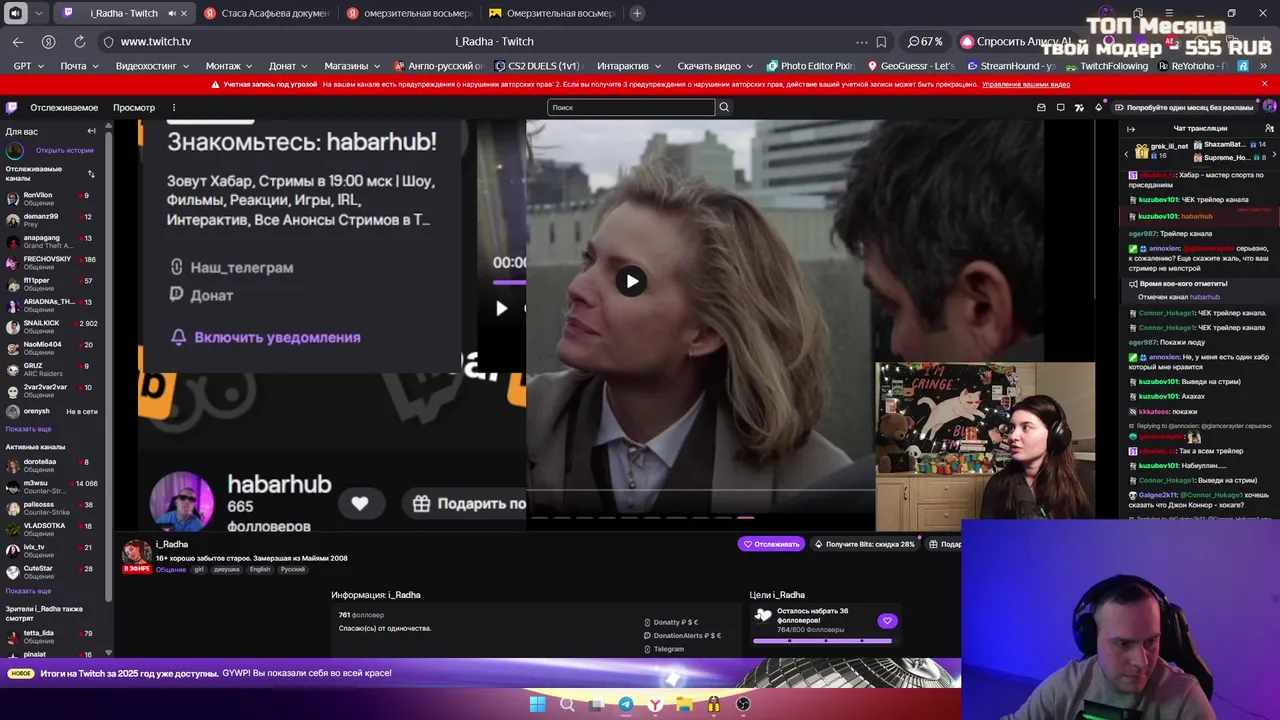The height and width of the screenshot is (720, 1280).
Task: Expand the Почта bookmarks folder
Action: tap(79, 66)
